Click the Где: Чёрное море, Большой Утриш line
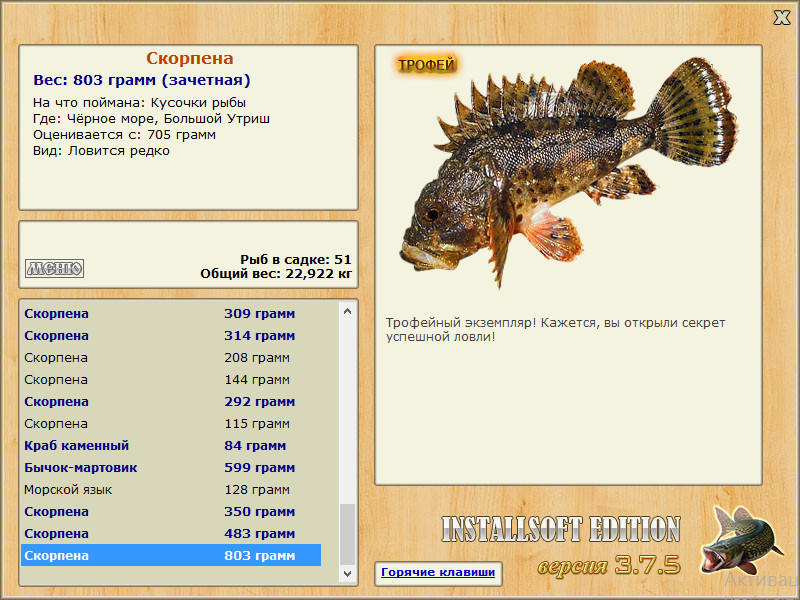Screen dimensions: 800x600 pos(151,119)
